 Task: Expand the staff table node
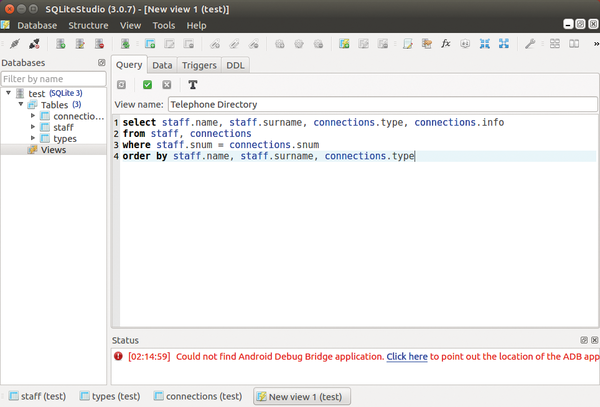point(32,127)
